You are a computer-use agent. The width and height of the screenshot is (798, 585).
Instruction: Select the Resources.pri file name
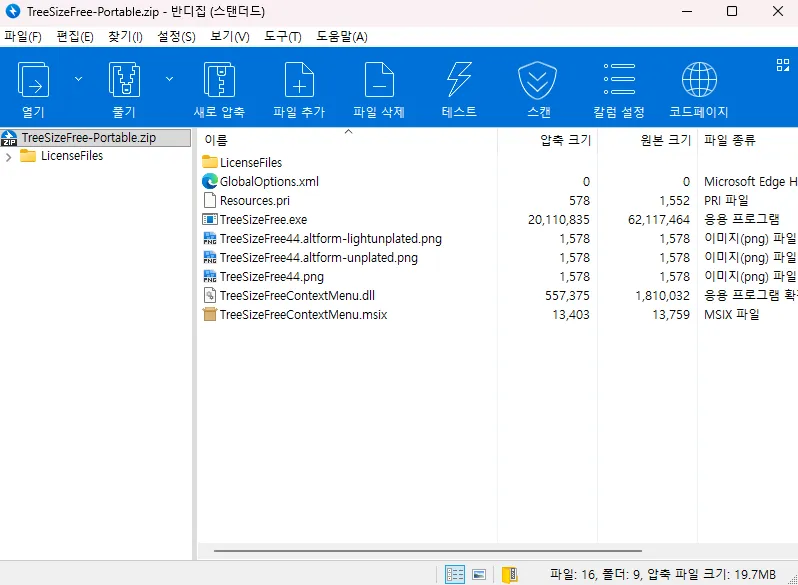254,201
